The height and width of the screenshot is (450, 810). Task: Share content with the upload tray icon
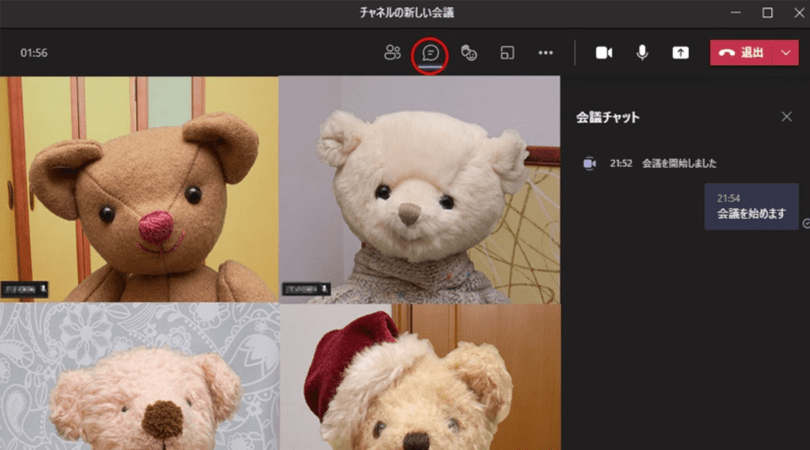pos(680,53)
